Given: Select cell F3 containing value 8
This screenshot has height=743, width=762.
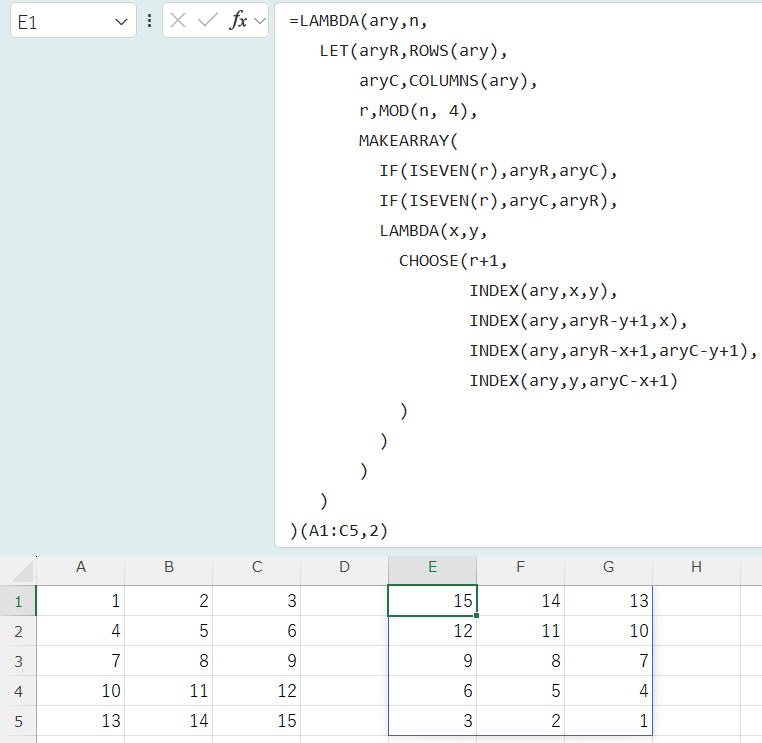Looking at the screenshot, I should tap(520, 661).
